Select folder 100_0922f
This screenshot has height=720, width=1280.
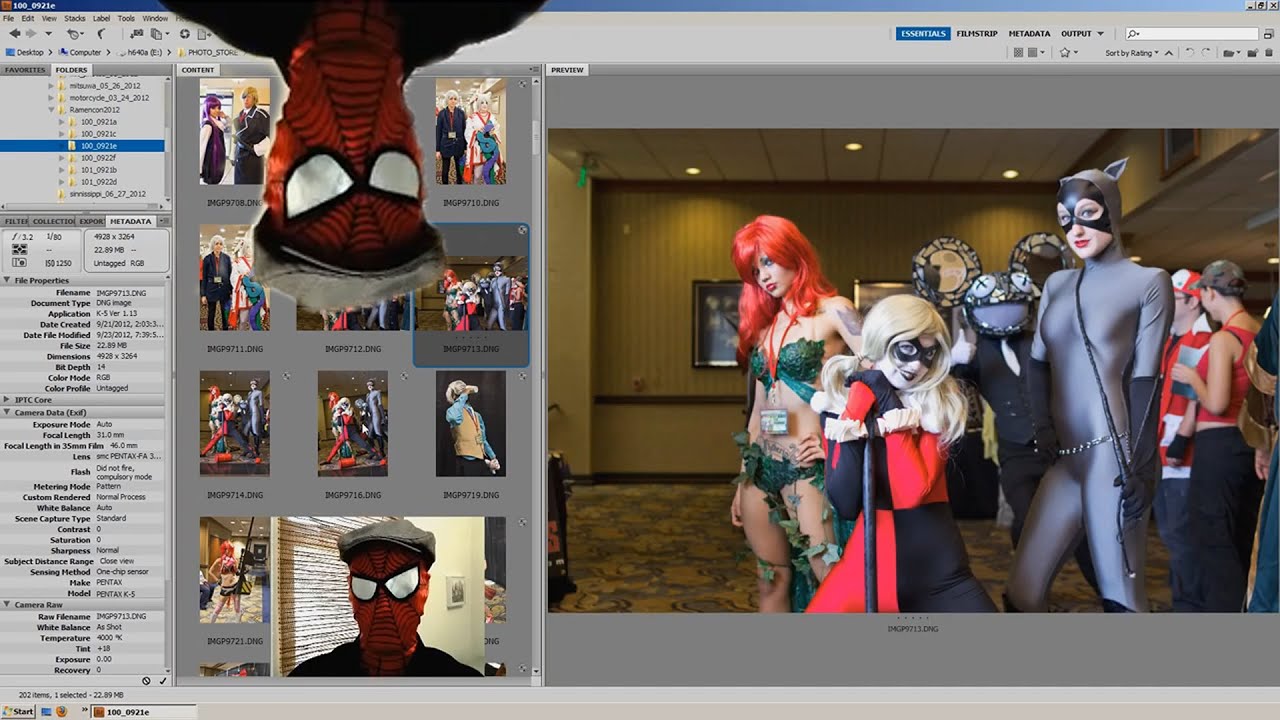point(98,158)
